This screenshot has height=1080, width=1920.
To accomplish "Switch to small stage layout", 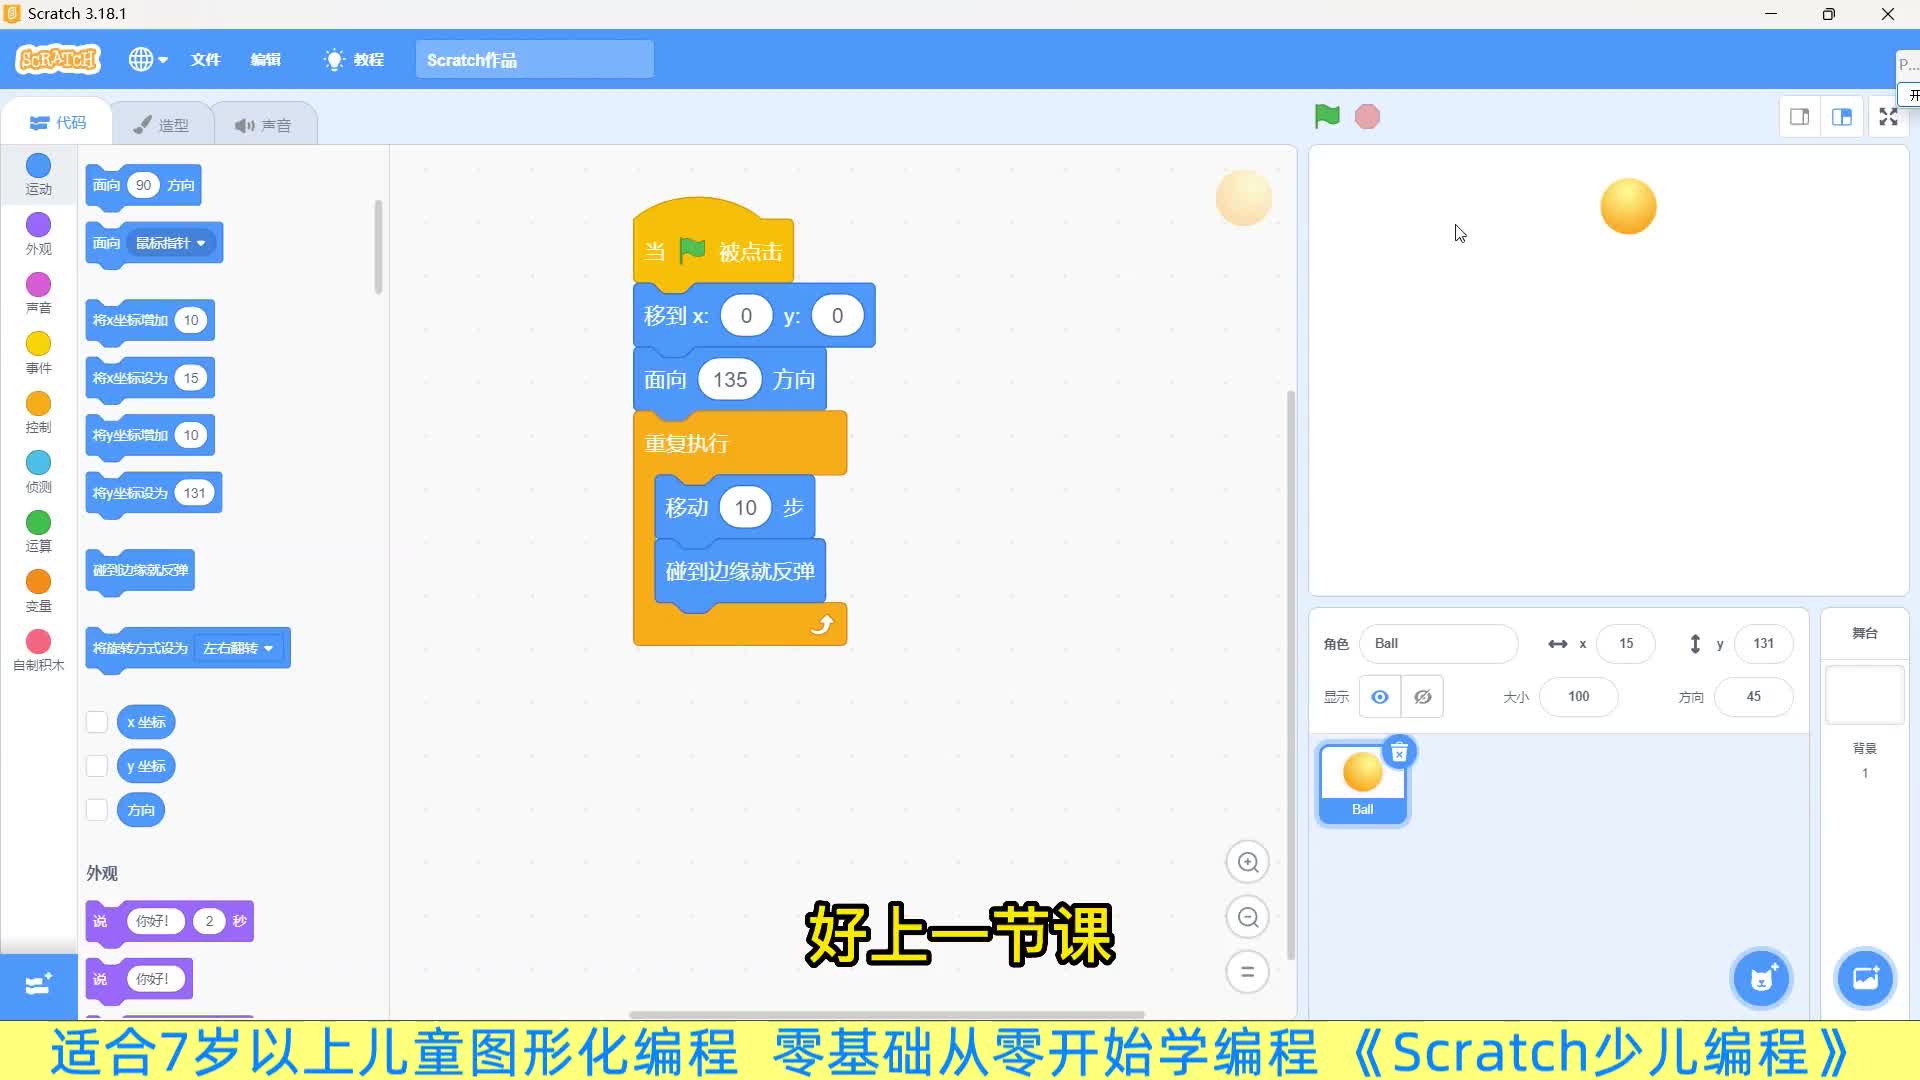I will point(1799,117).
